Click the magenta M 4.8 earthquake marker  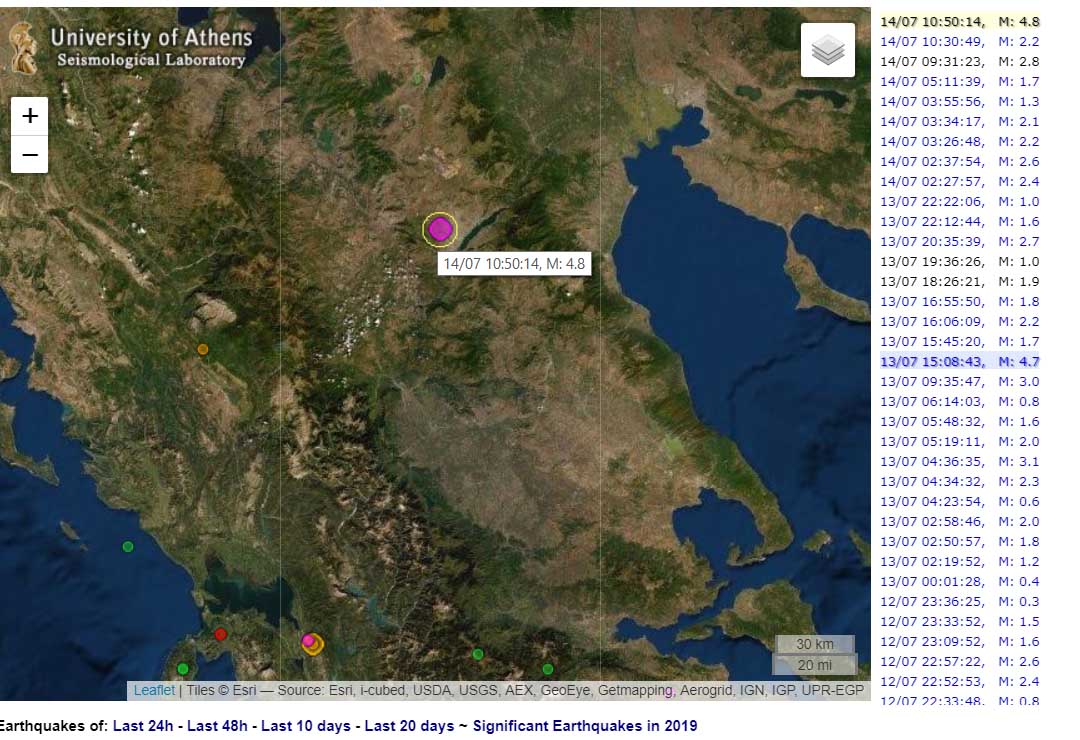(x=439, y=229)
